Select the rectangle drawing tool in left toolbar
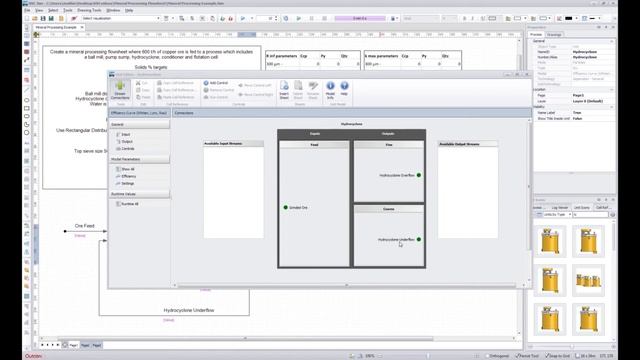This screenshot has width=640, height=360. [27, 108]
